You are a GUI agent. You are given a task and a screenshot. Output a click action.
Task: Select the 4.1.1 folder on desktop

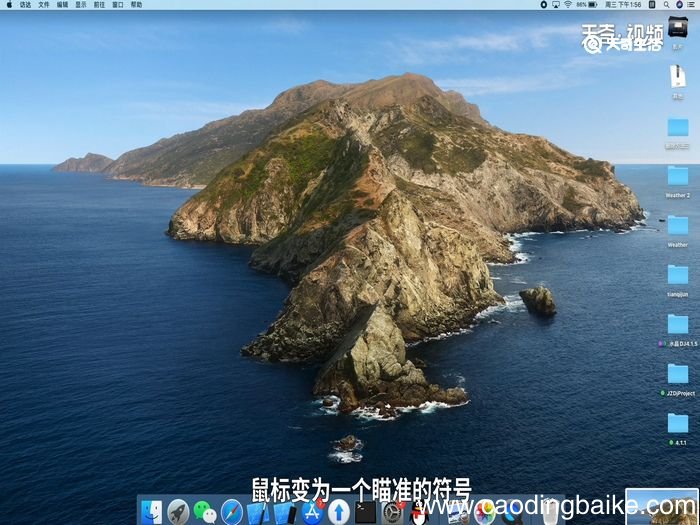click(x=678, y=423)
